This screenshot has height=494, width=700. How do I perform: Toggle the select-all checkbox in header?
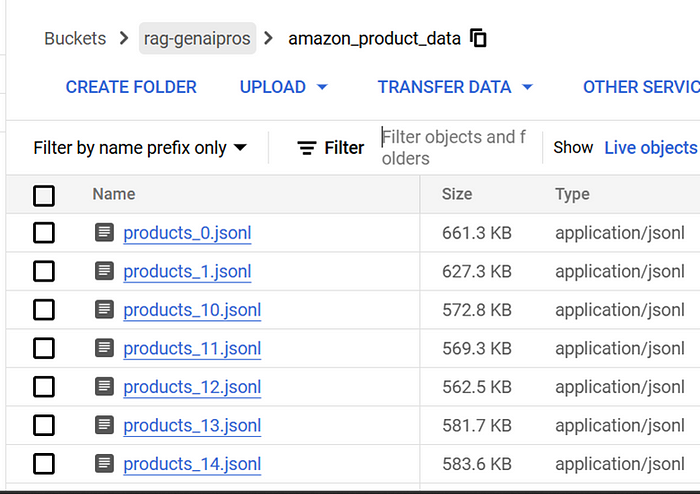point(44,195)
